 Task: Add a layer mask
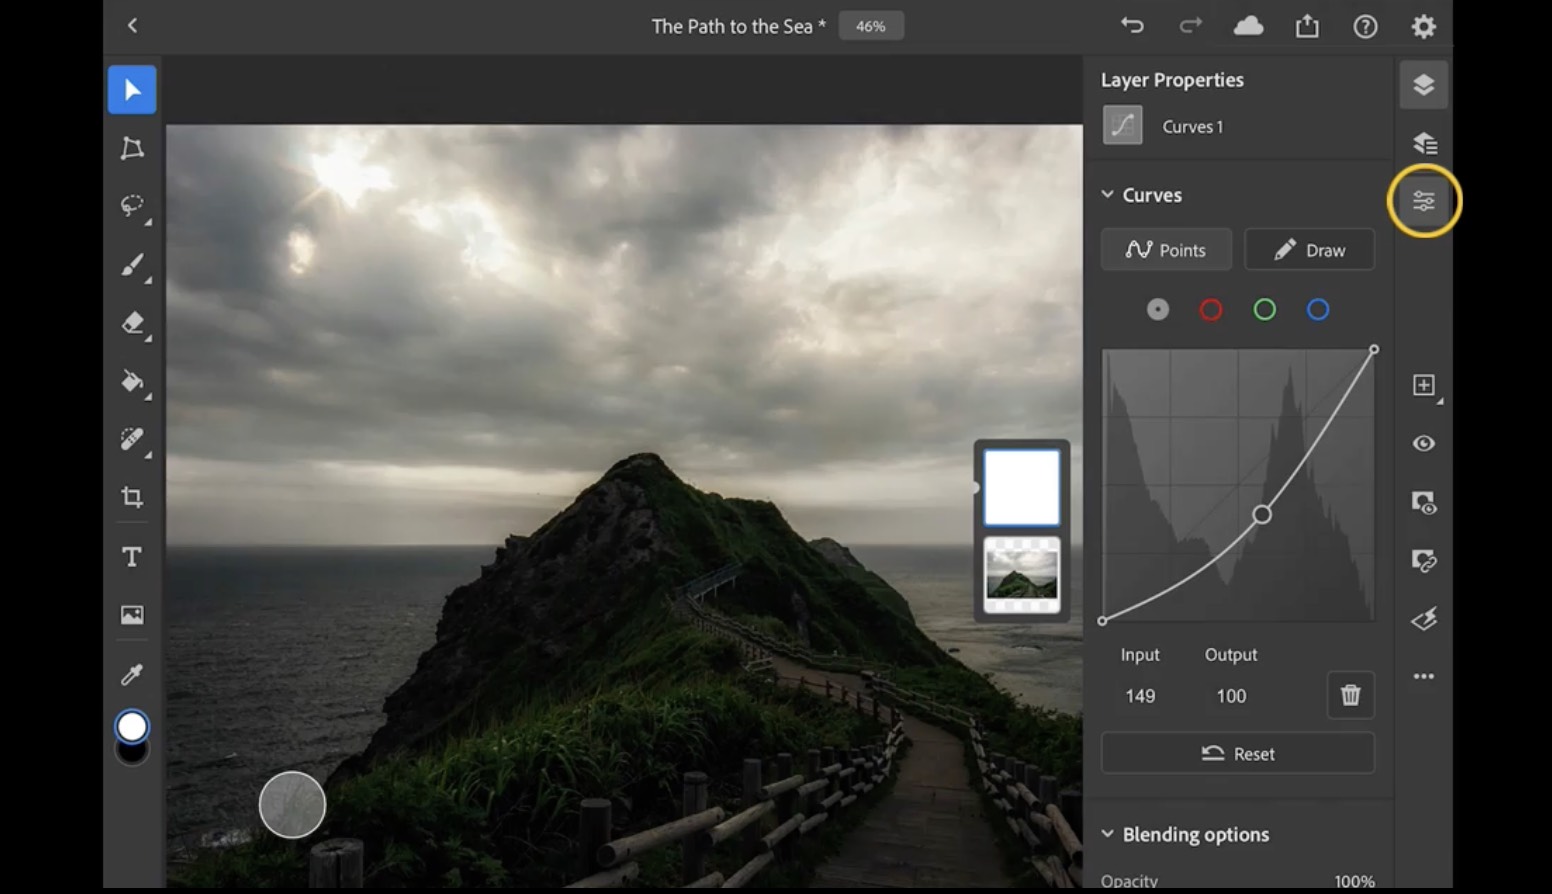[x=1424, y=502]
